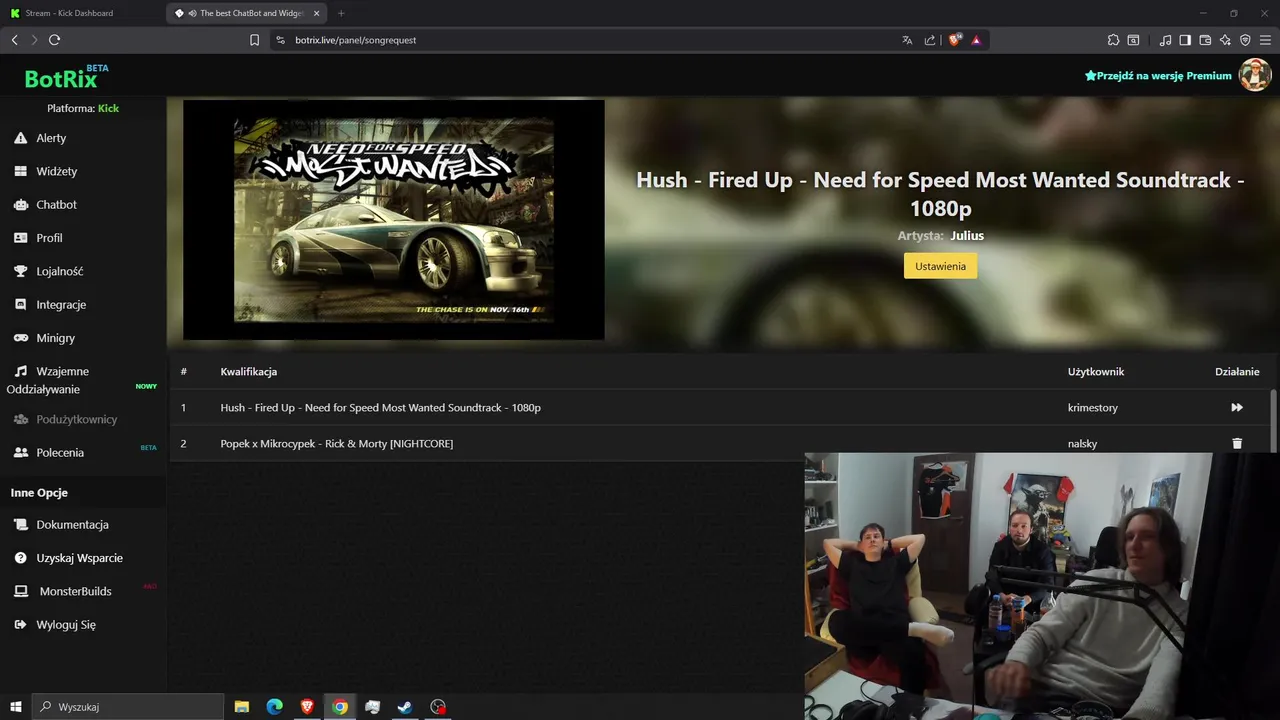Reload the current page

pyautogui.click(x=54, y=40)
